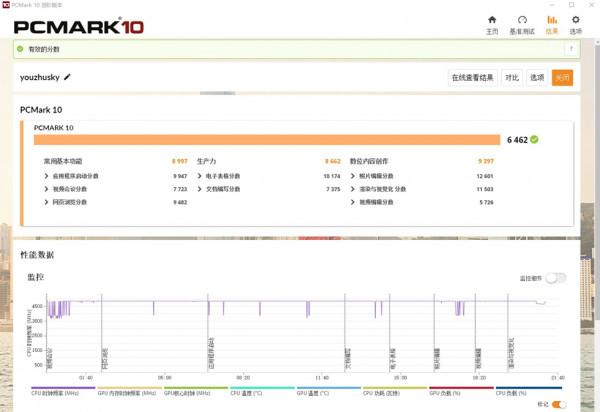600x412 pixels.
Task: Click the PCMark 10 app icon in title bar
Action: [6, 5]
